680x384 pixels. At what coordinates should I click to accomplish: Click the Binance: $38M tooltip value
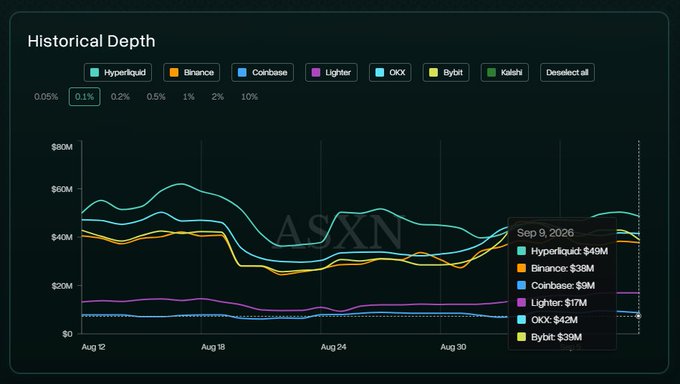click(562, 269)
